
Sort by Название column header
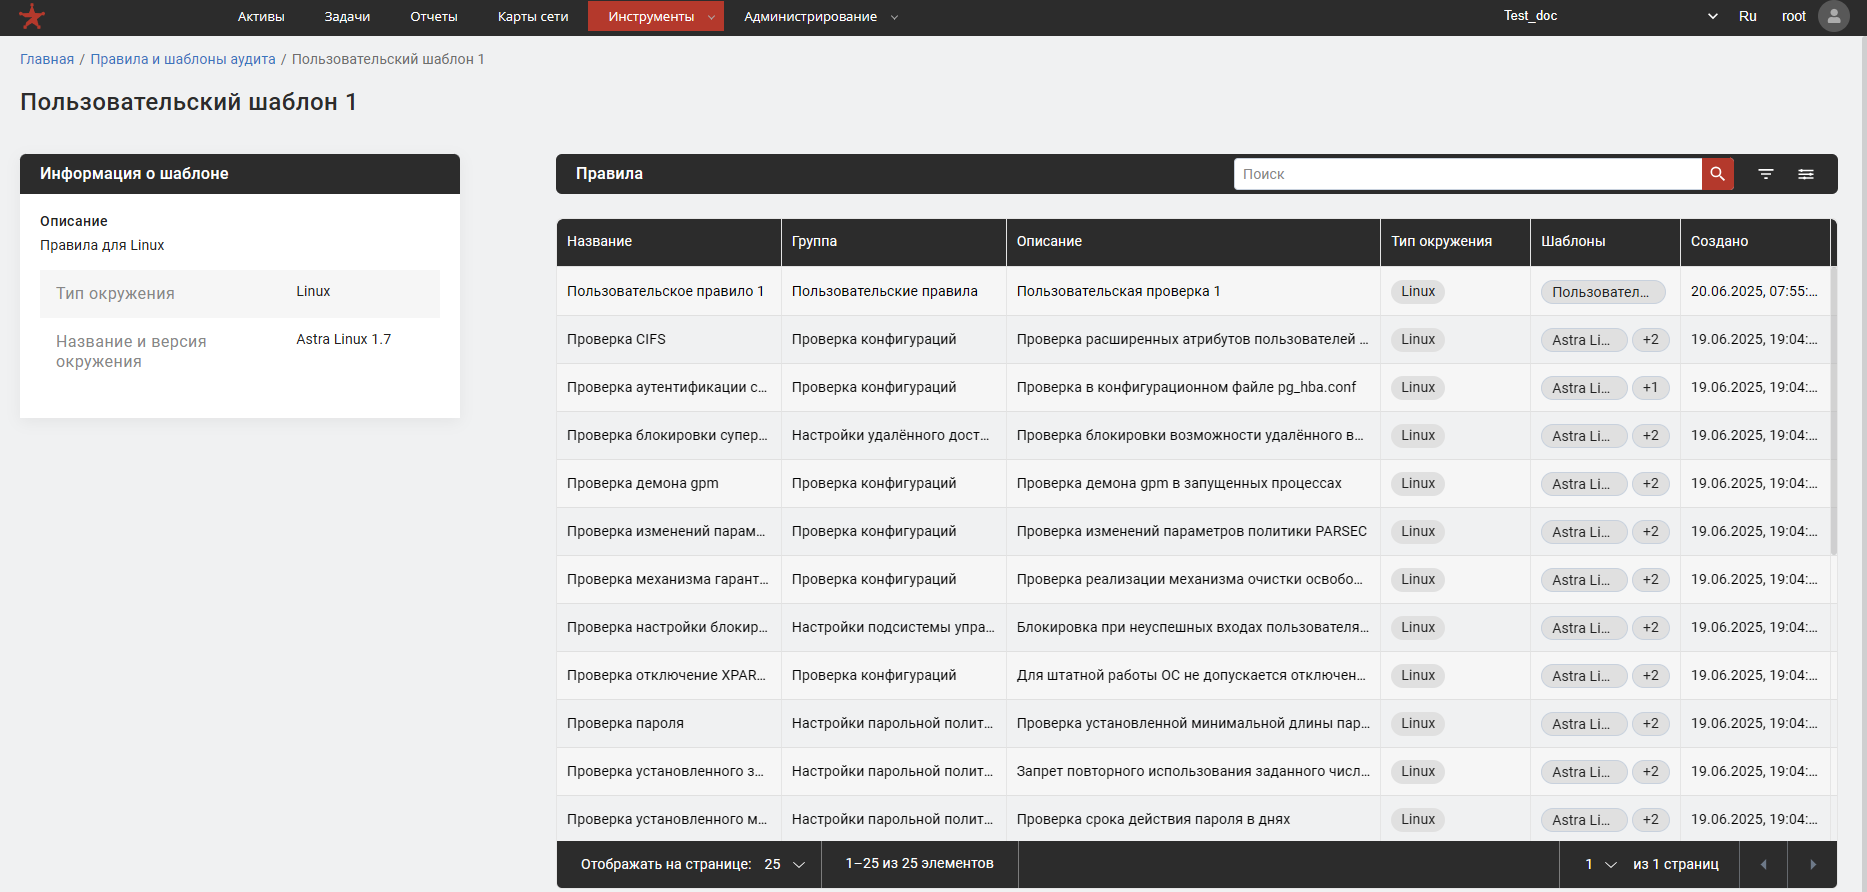pos(600,241)
